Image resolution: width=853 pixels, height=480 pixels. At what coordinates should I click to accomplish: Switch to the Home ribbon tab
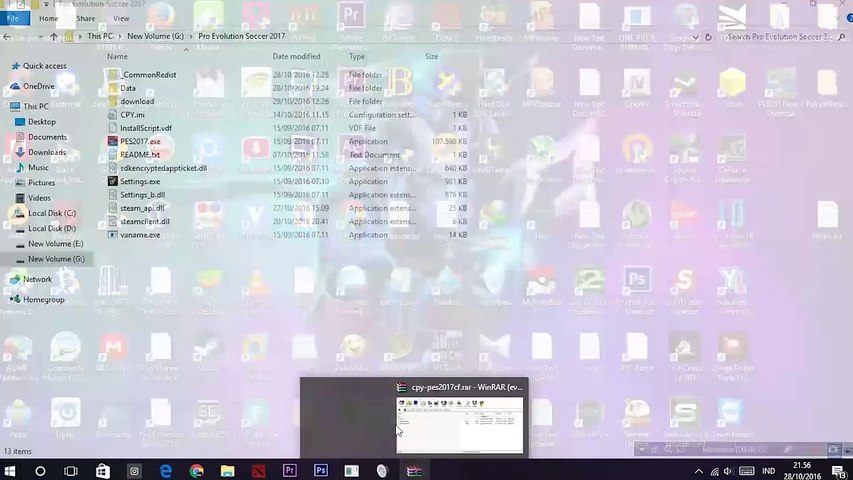(48, 18)
